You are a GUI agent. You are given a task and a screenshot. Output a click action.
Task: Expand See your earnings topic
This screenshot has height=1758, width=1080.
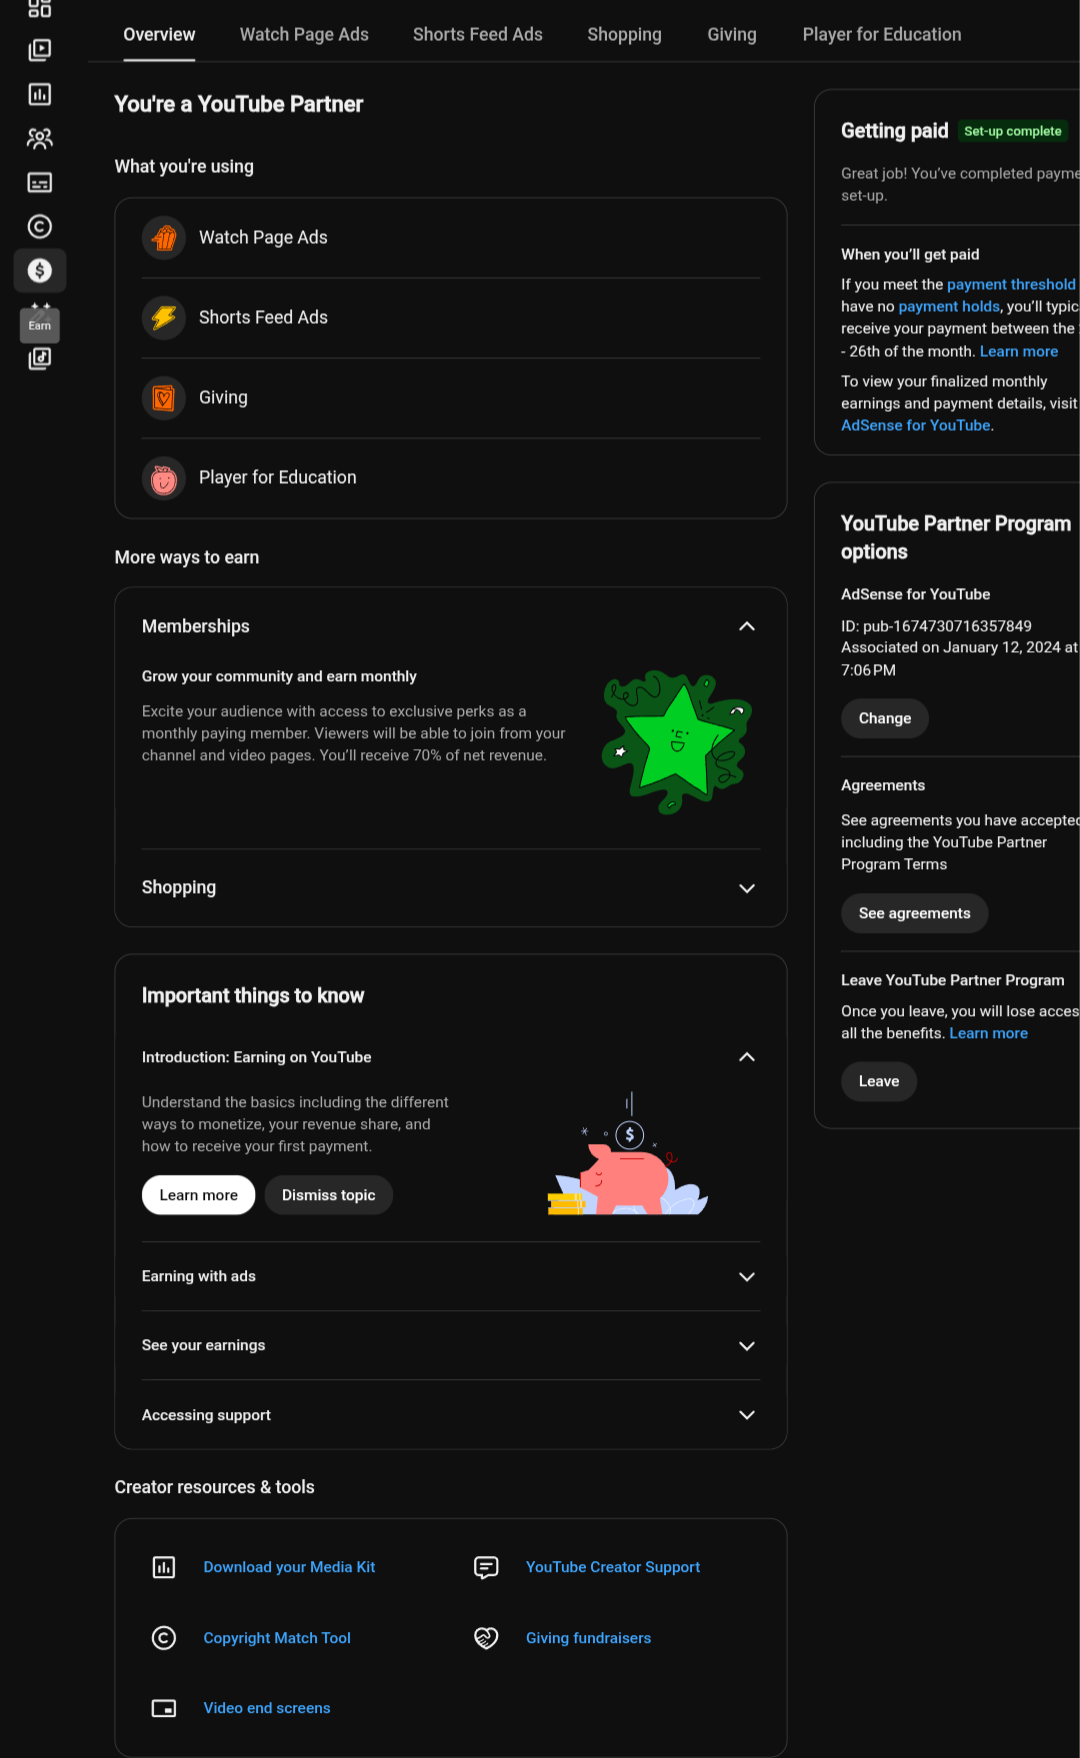pyautogui.click(x=746, y=1345)
